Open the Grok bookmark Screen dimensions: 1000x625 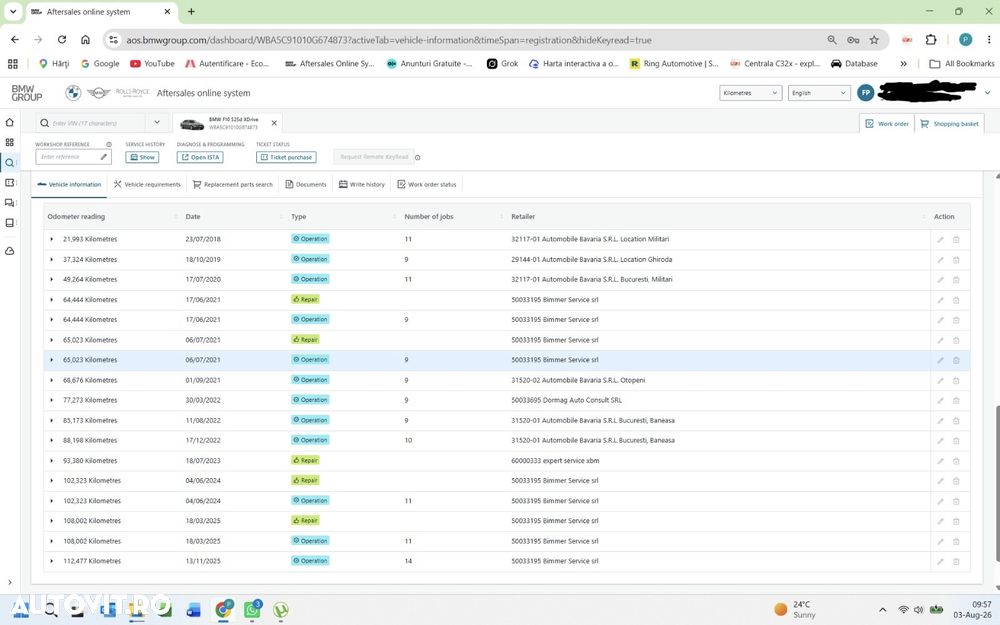point(503,64)
